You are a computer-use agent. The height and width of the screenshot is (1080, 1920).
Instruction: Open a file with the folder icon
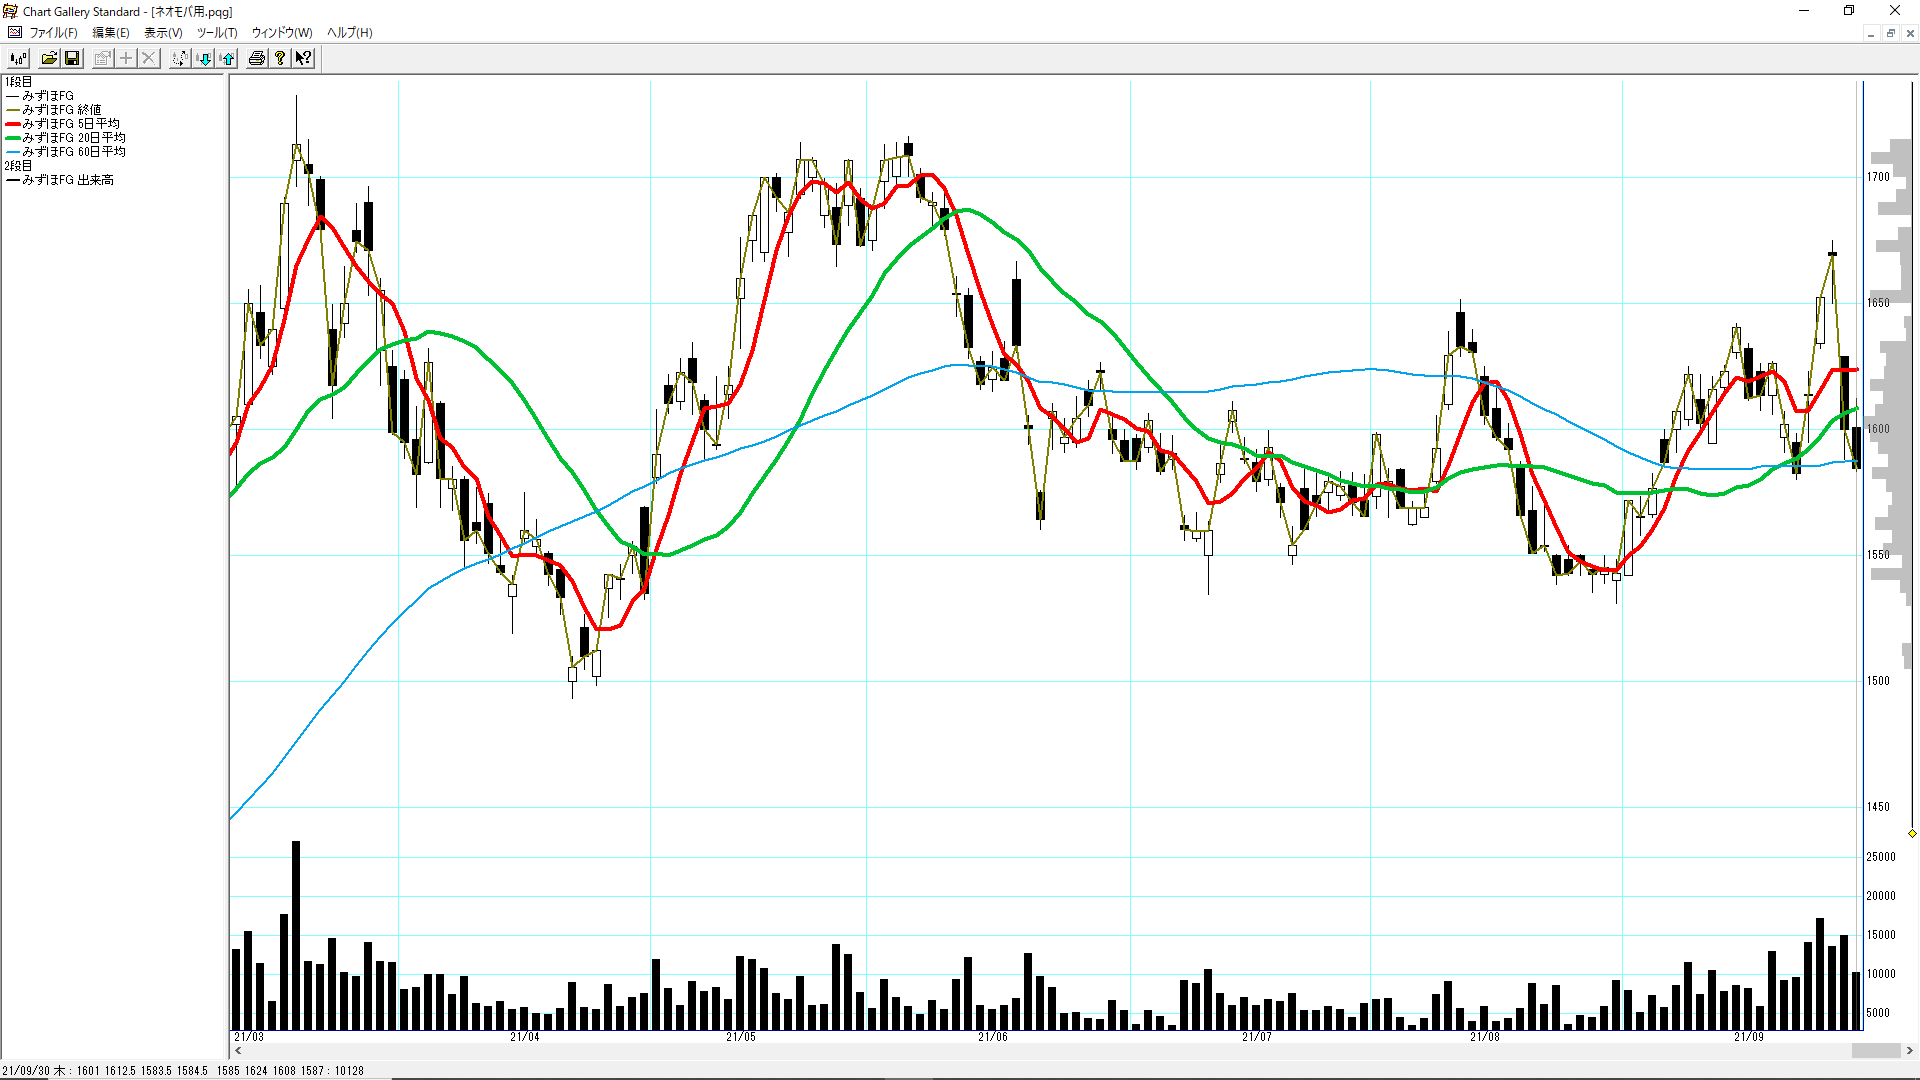tap(48, 58)
